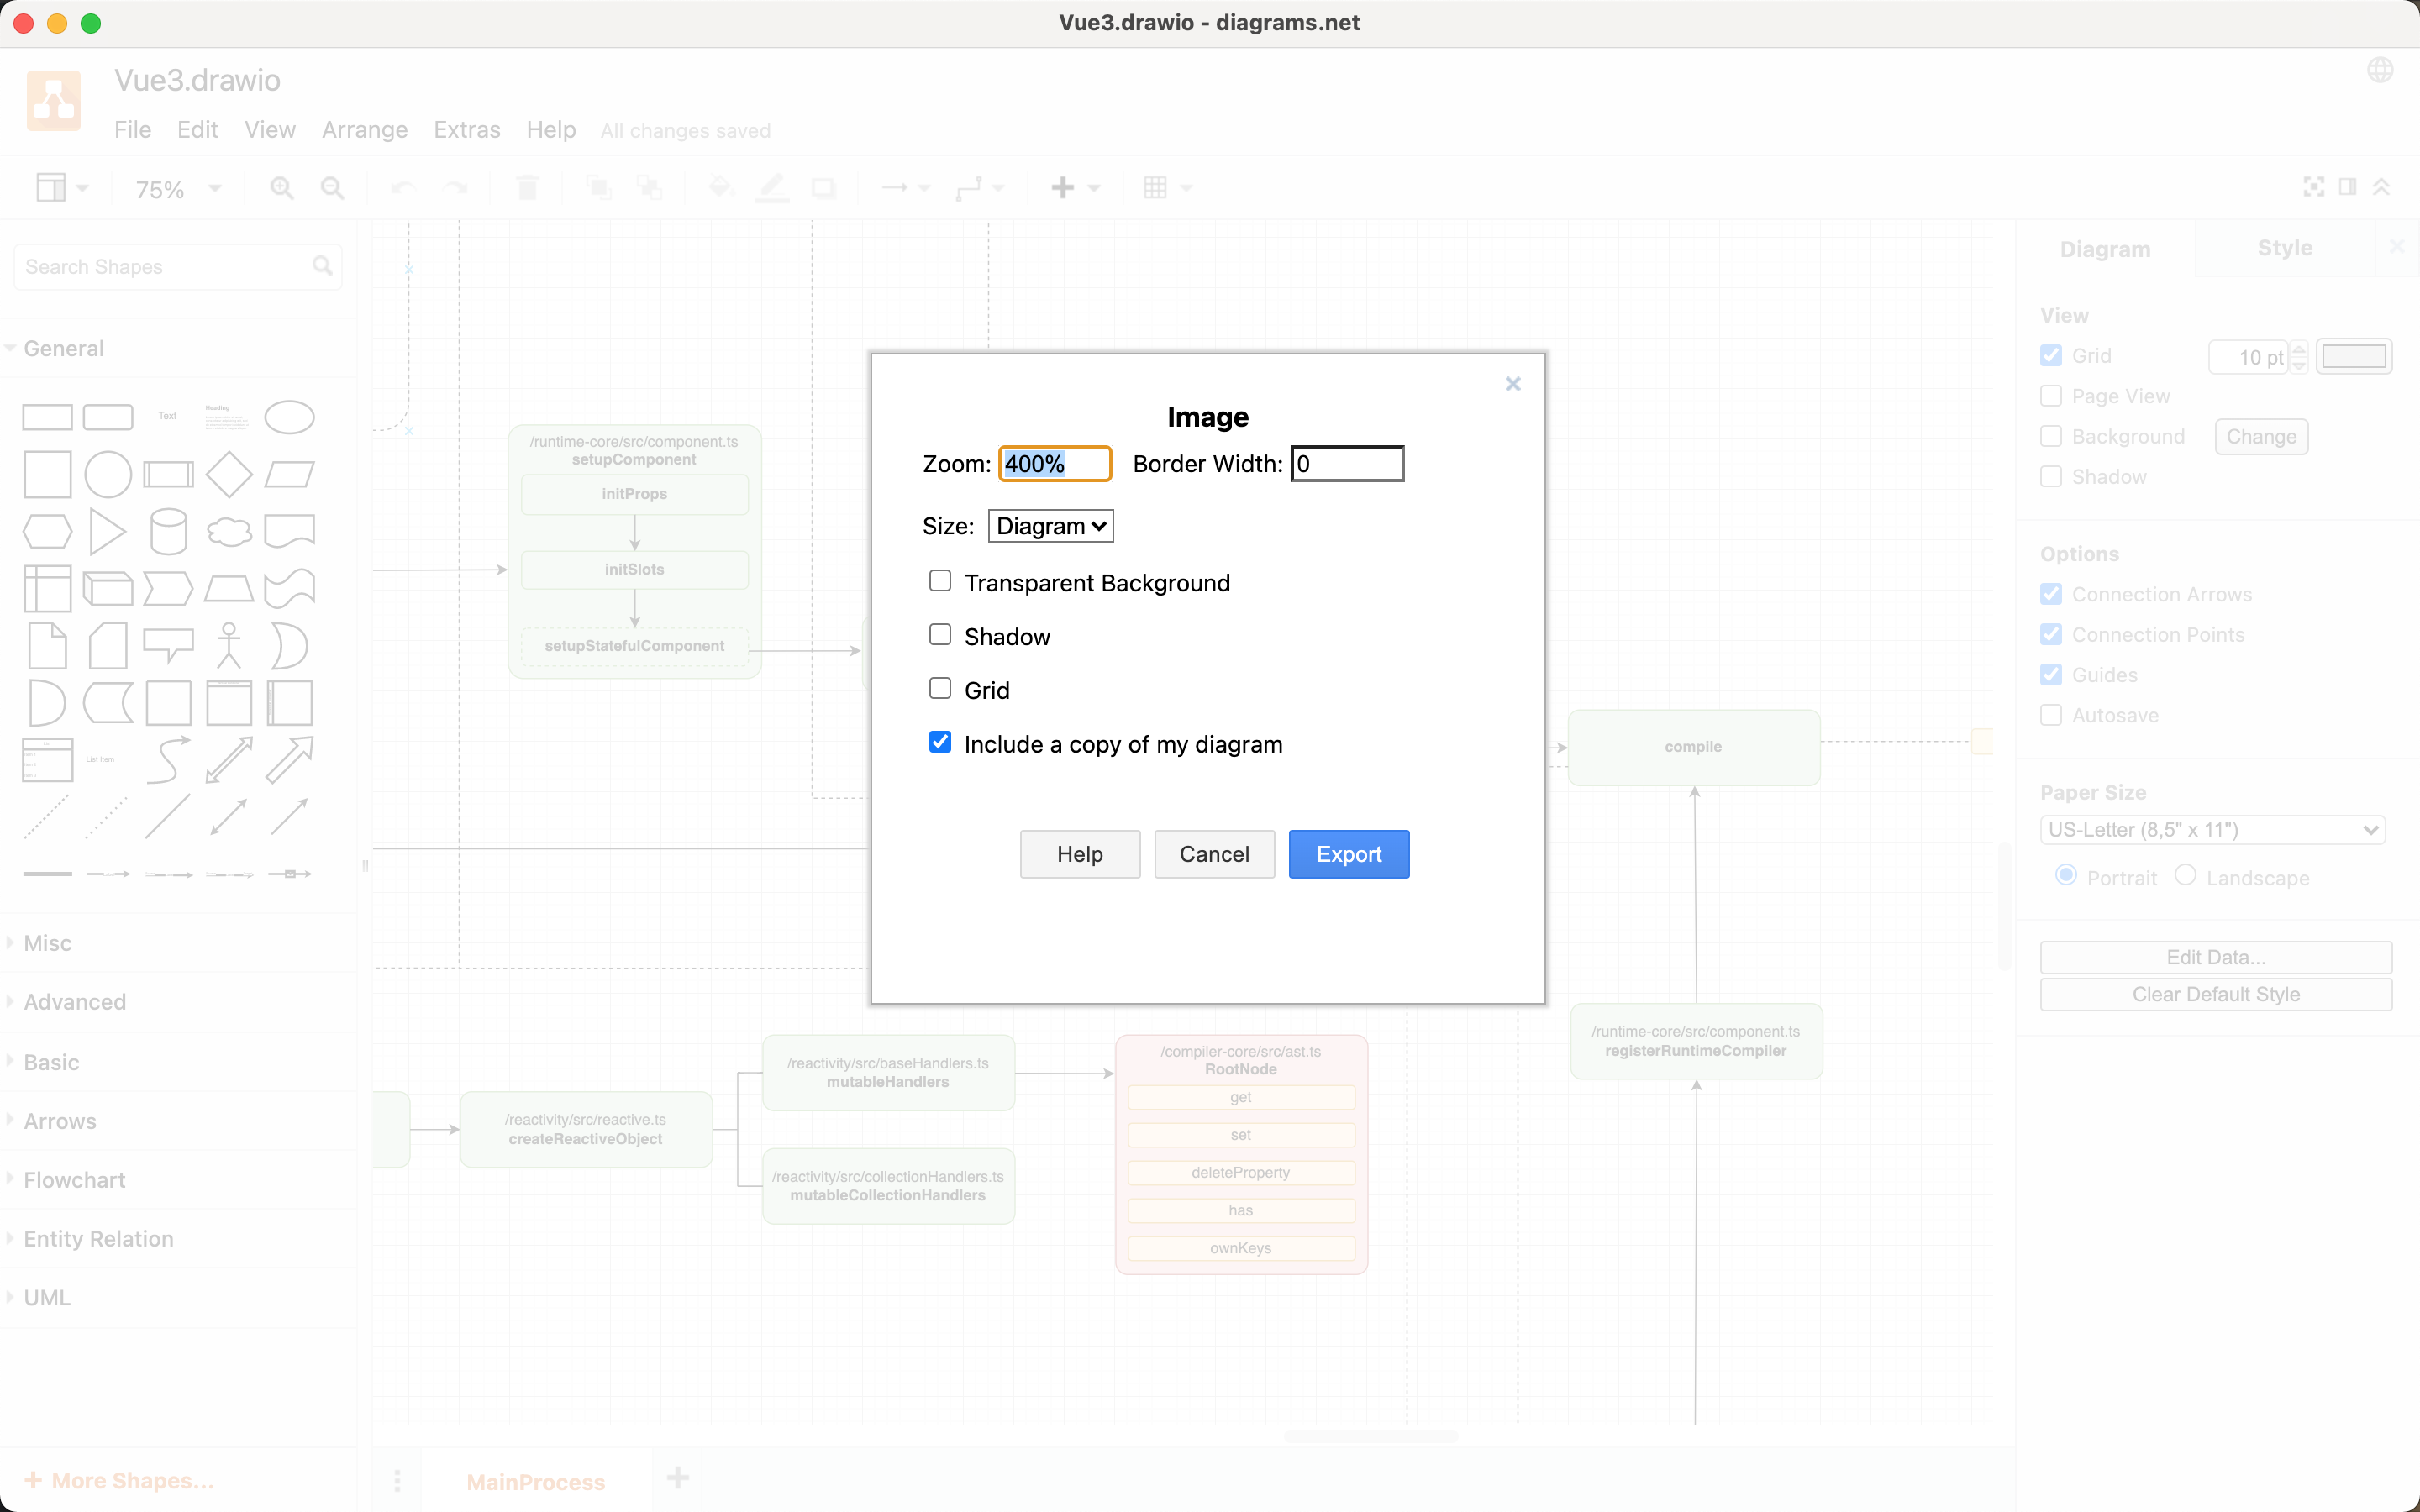Click the fill color bucket icon
Image resolution: width=2420 pixels, height=1512 pixels.
click(720, 188)
